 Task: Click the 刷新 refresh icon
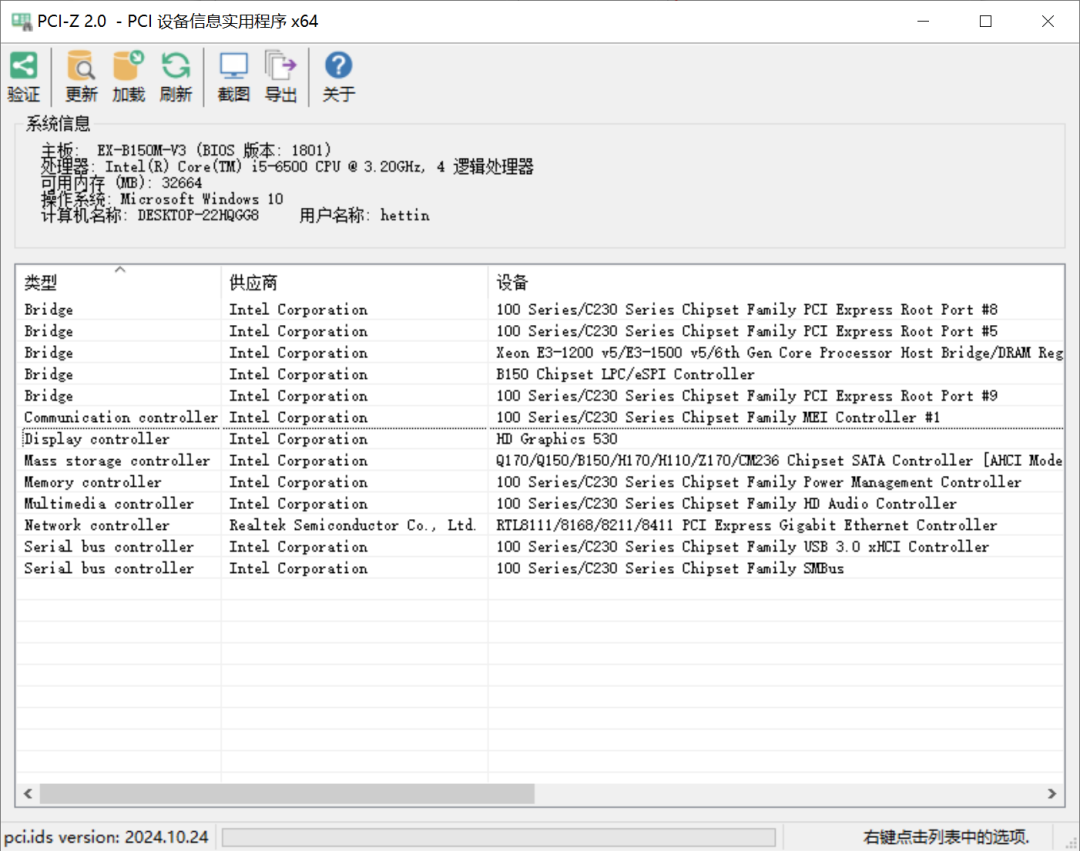176,66
